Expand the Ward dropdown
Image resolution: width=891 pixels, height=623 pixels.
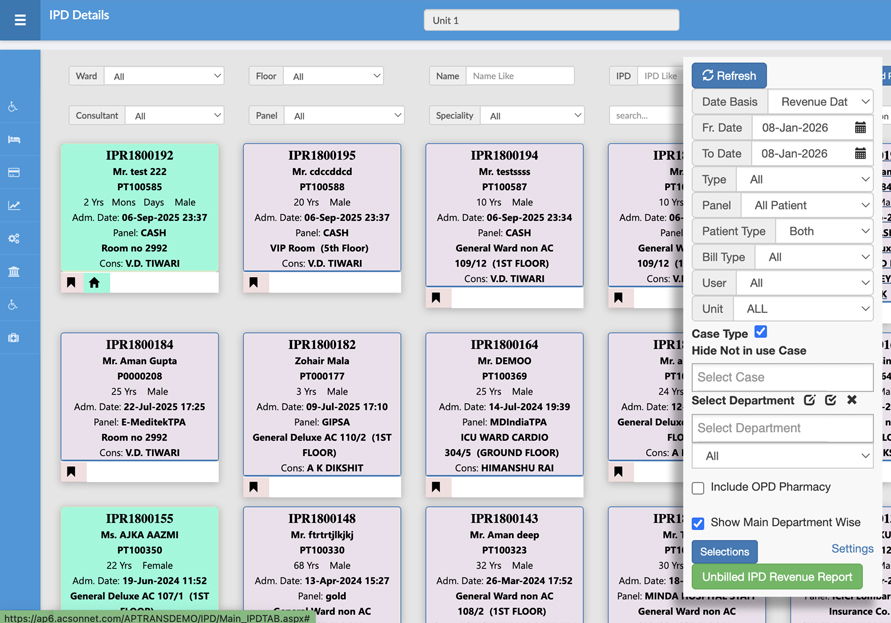tap(164, 76)
